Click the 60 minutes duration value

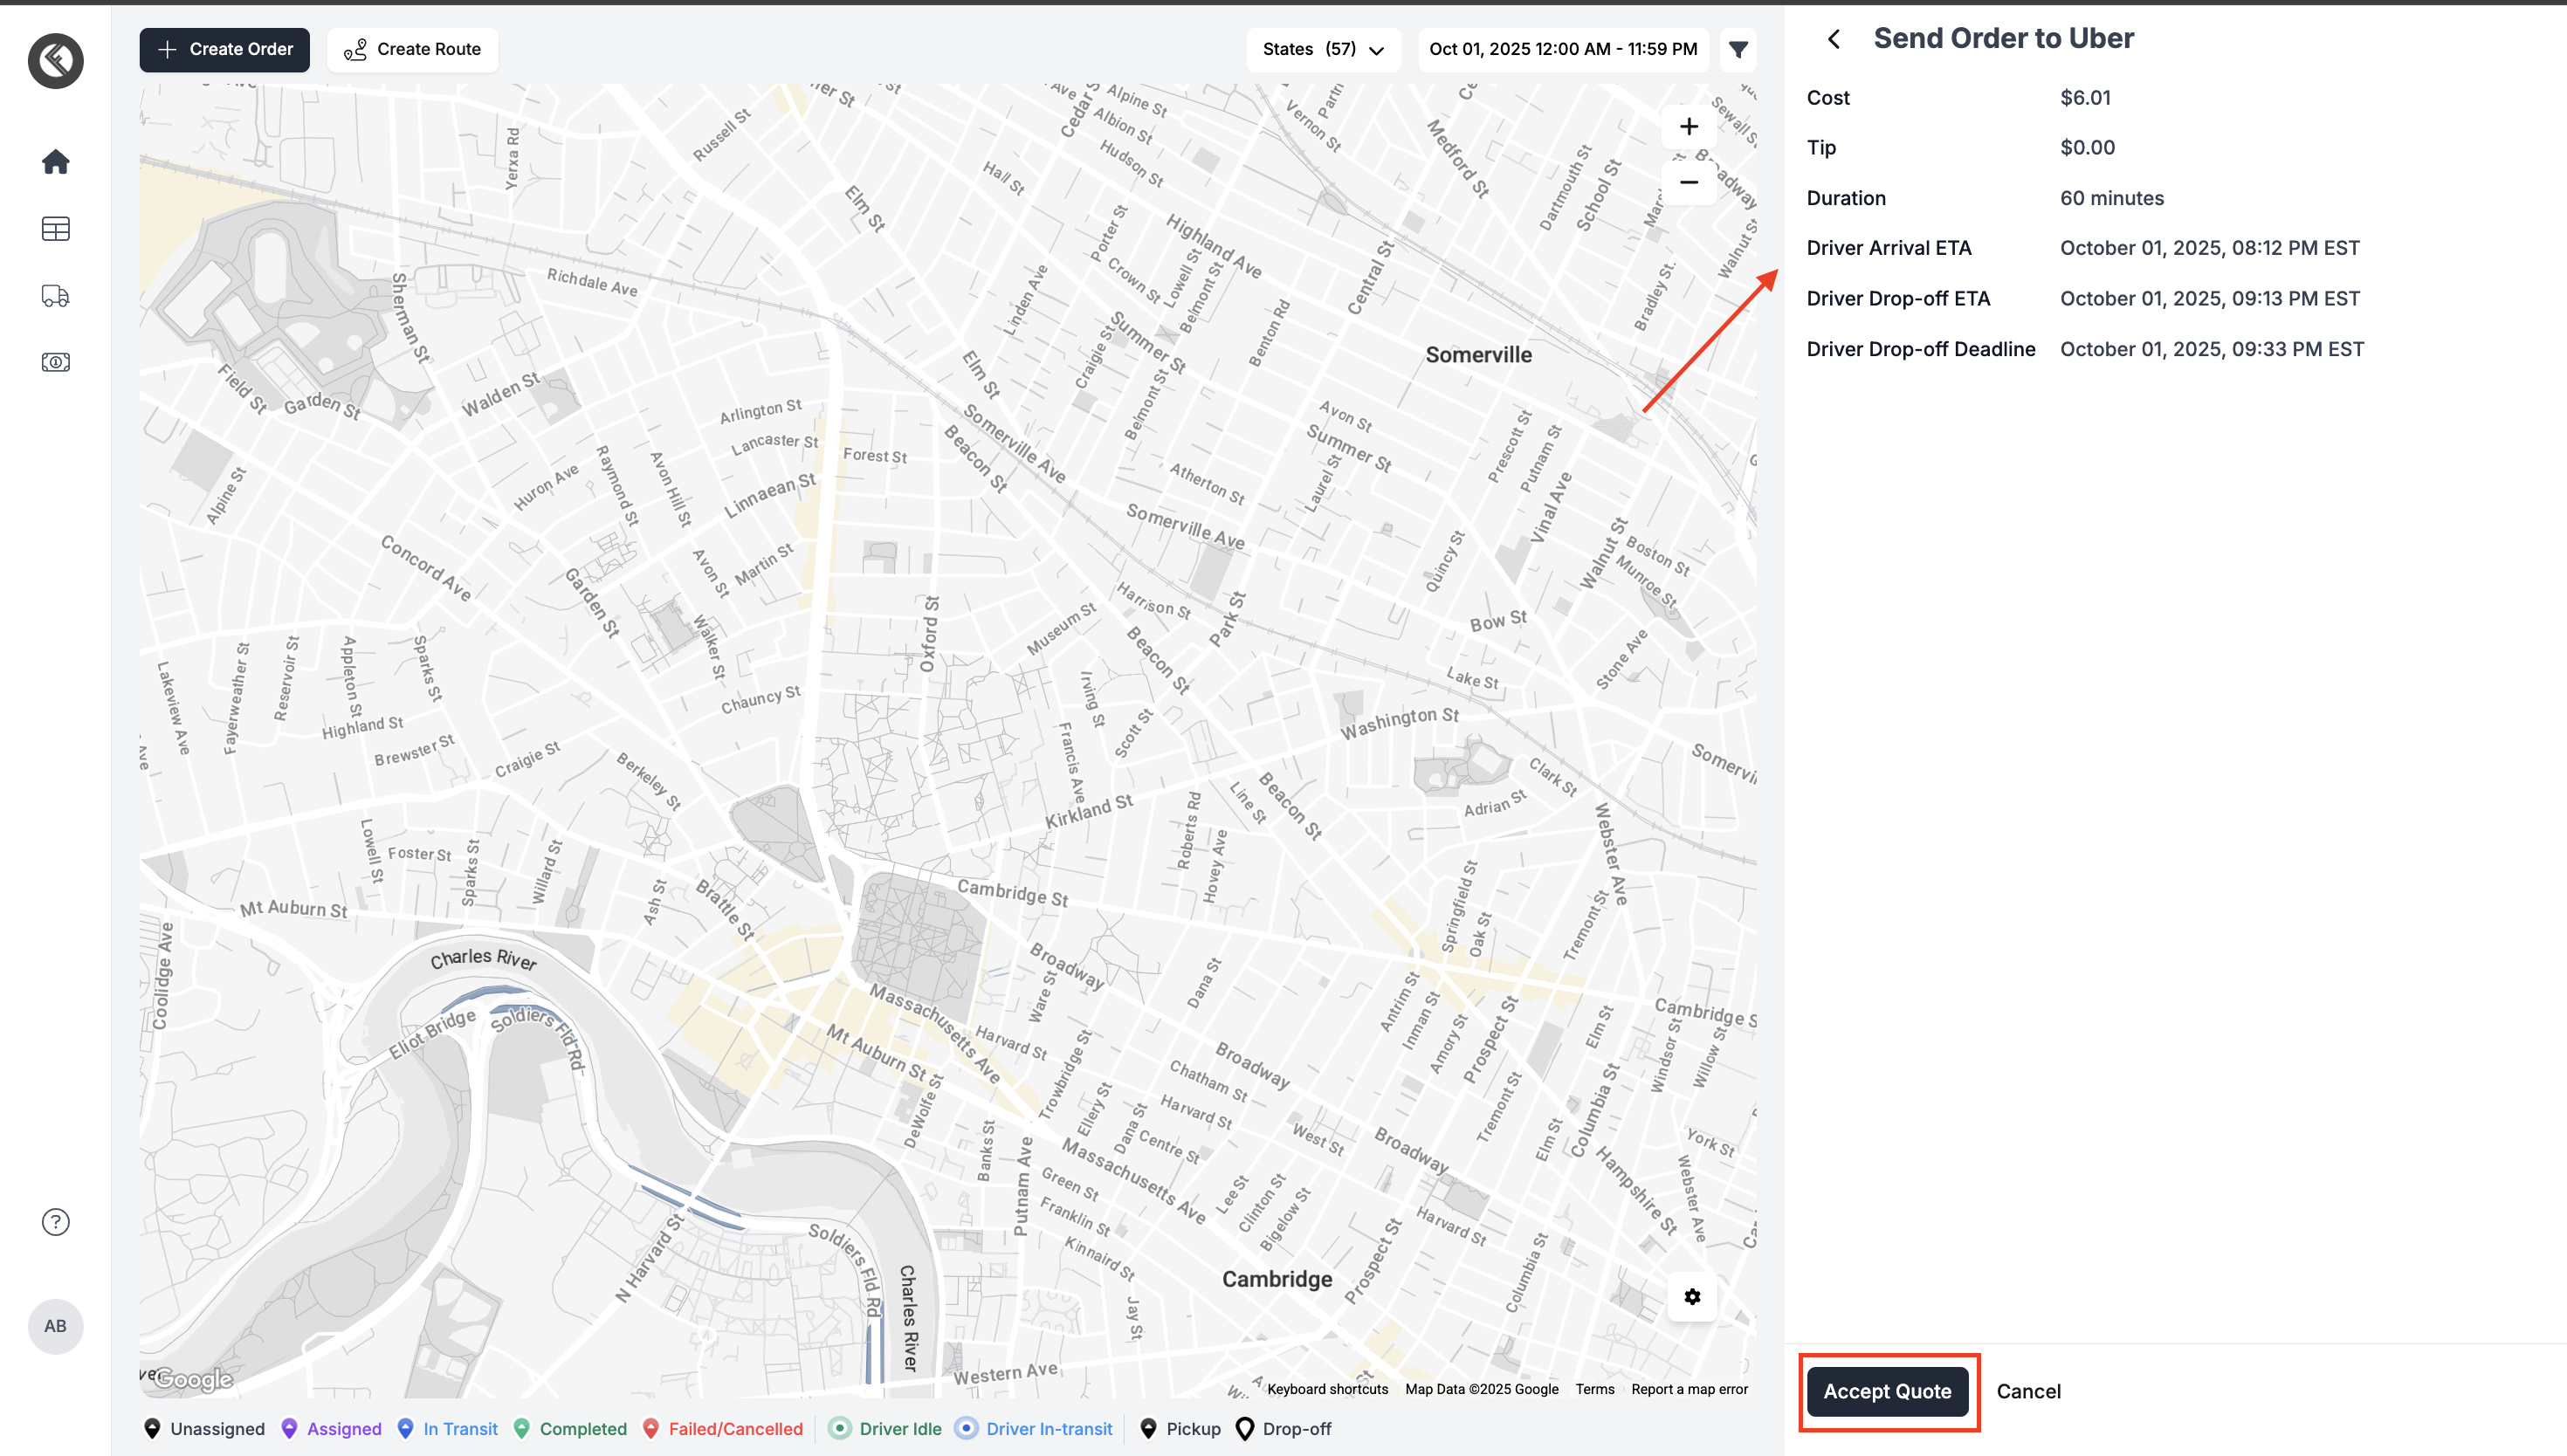[2111, 198]
